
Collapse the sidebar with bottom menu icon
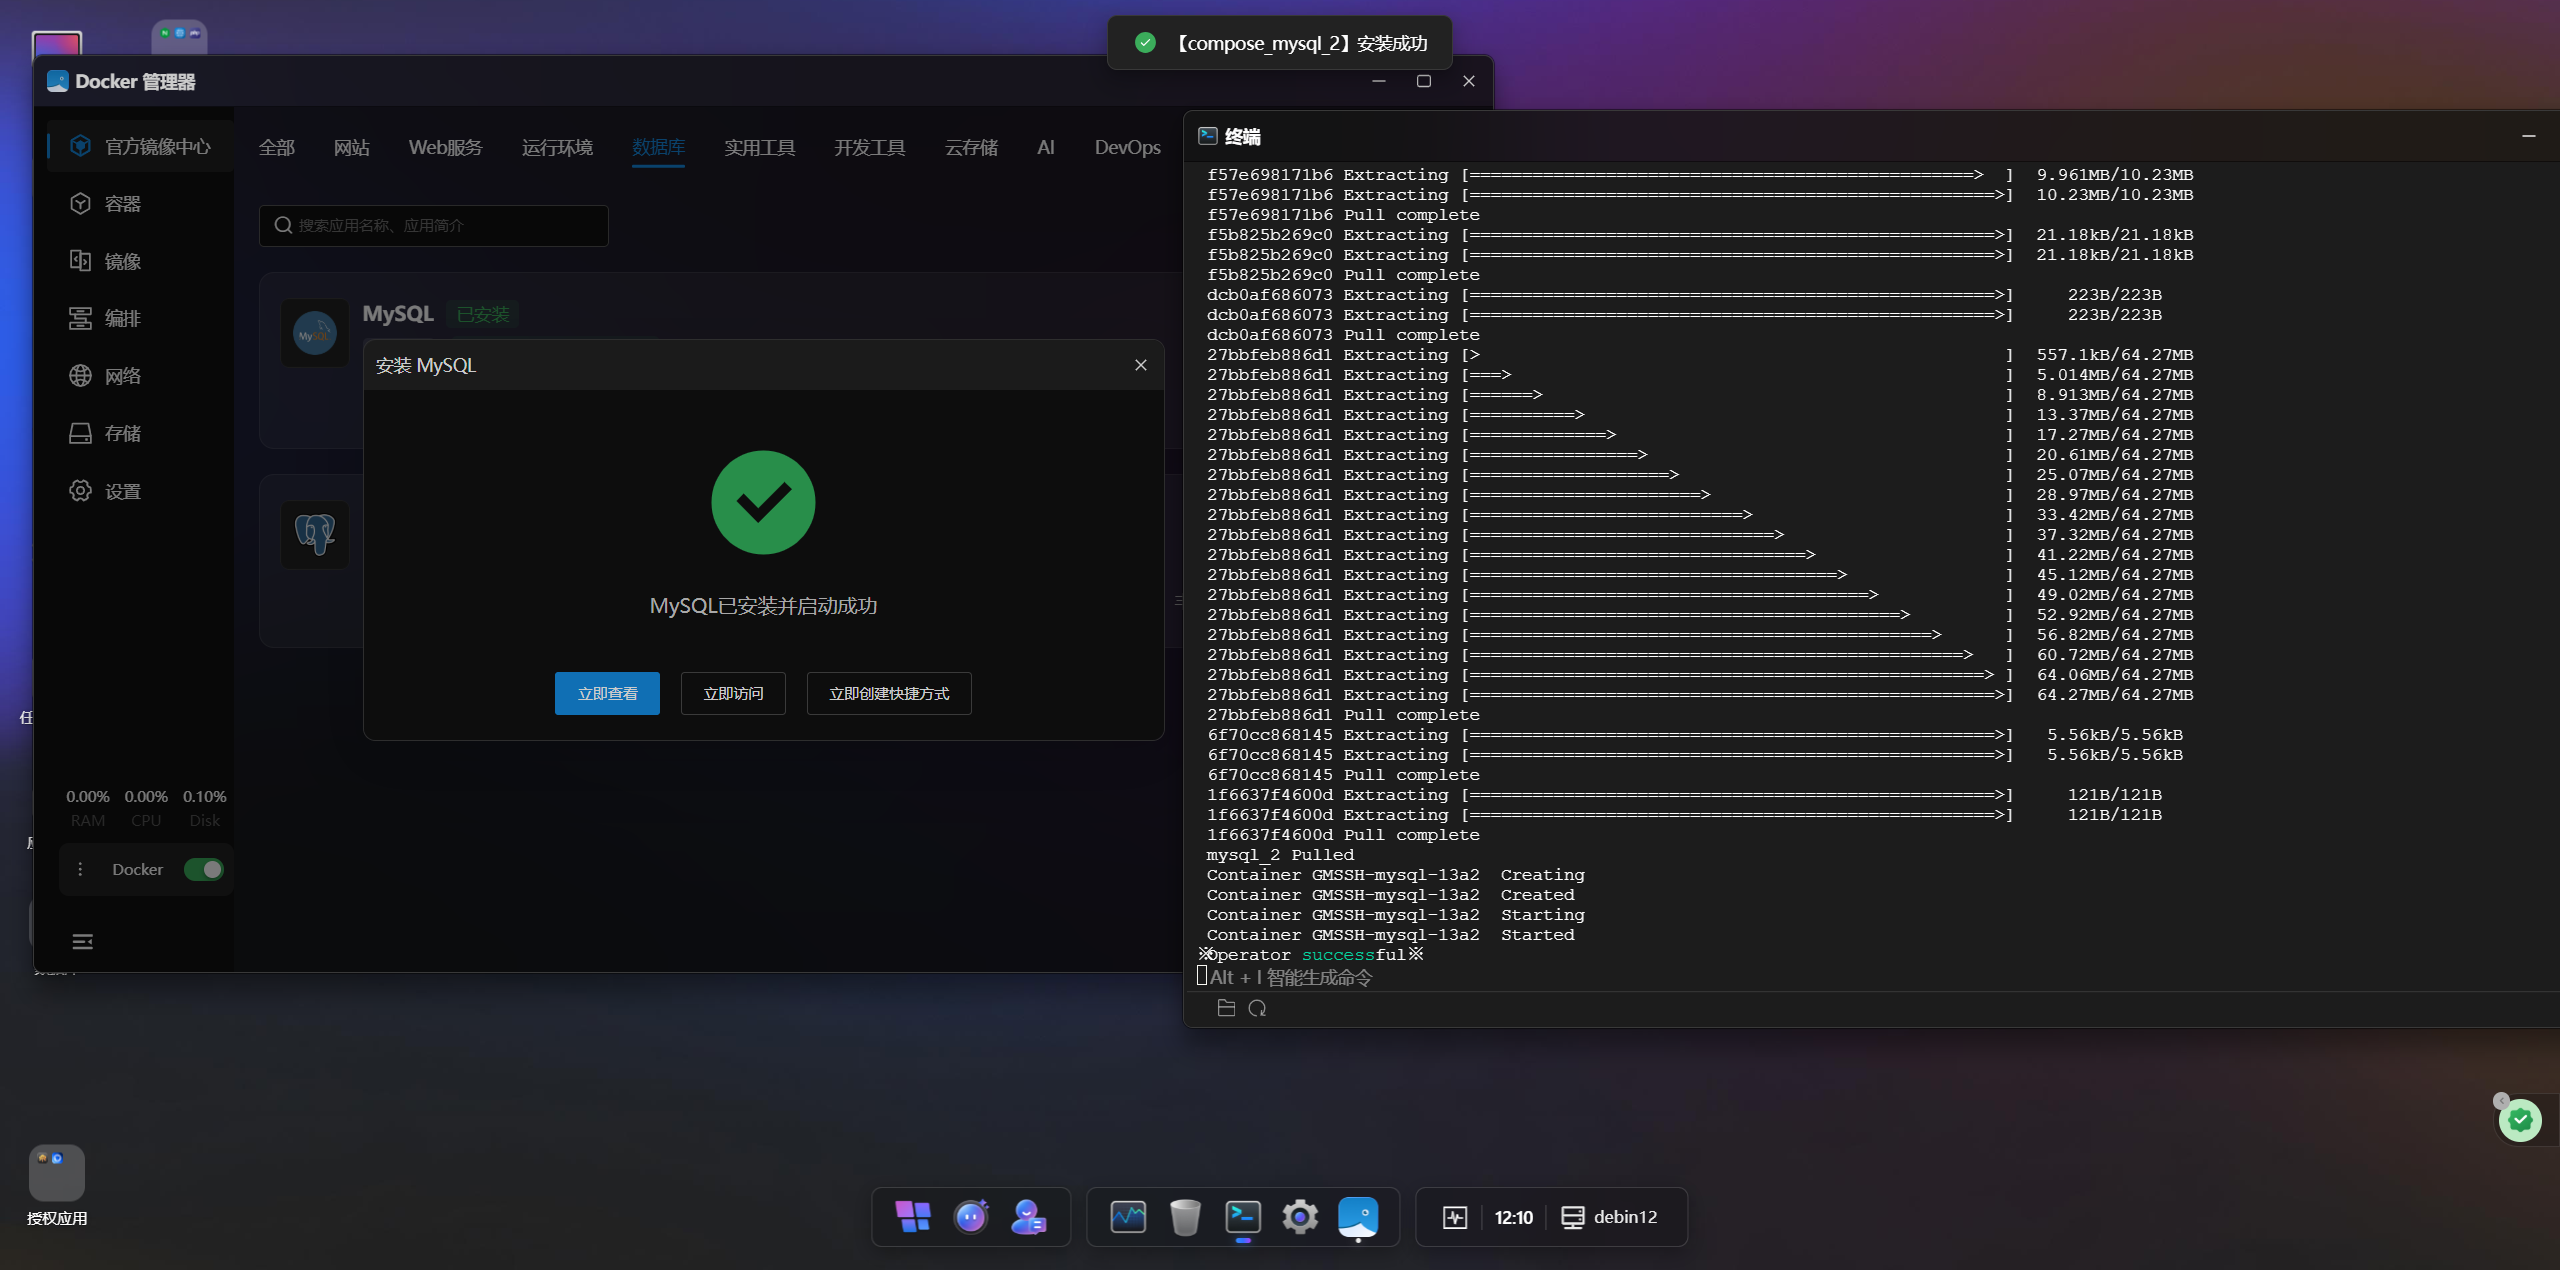[x=83, y=941]
